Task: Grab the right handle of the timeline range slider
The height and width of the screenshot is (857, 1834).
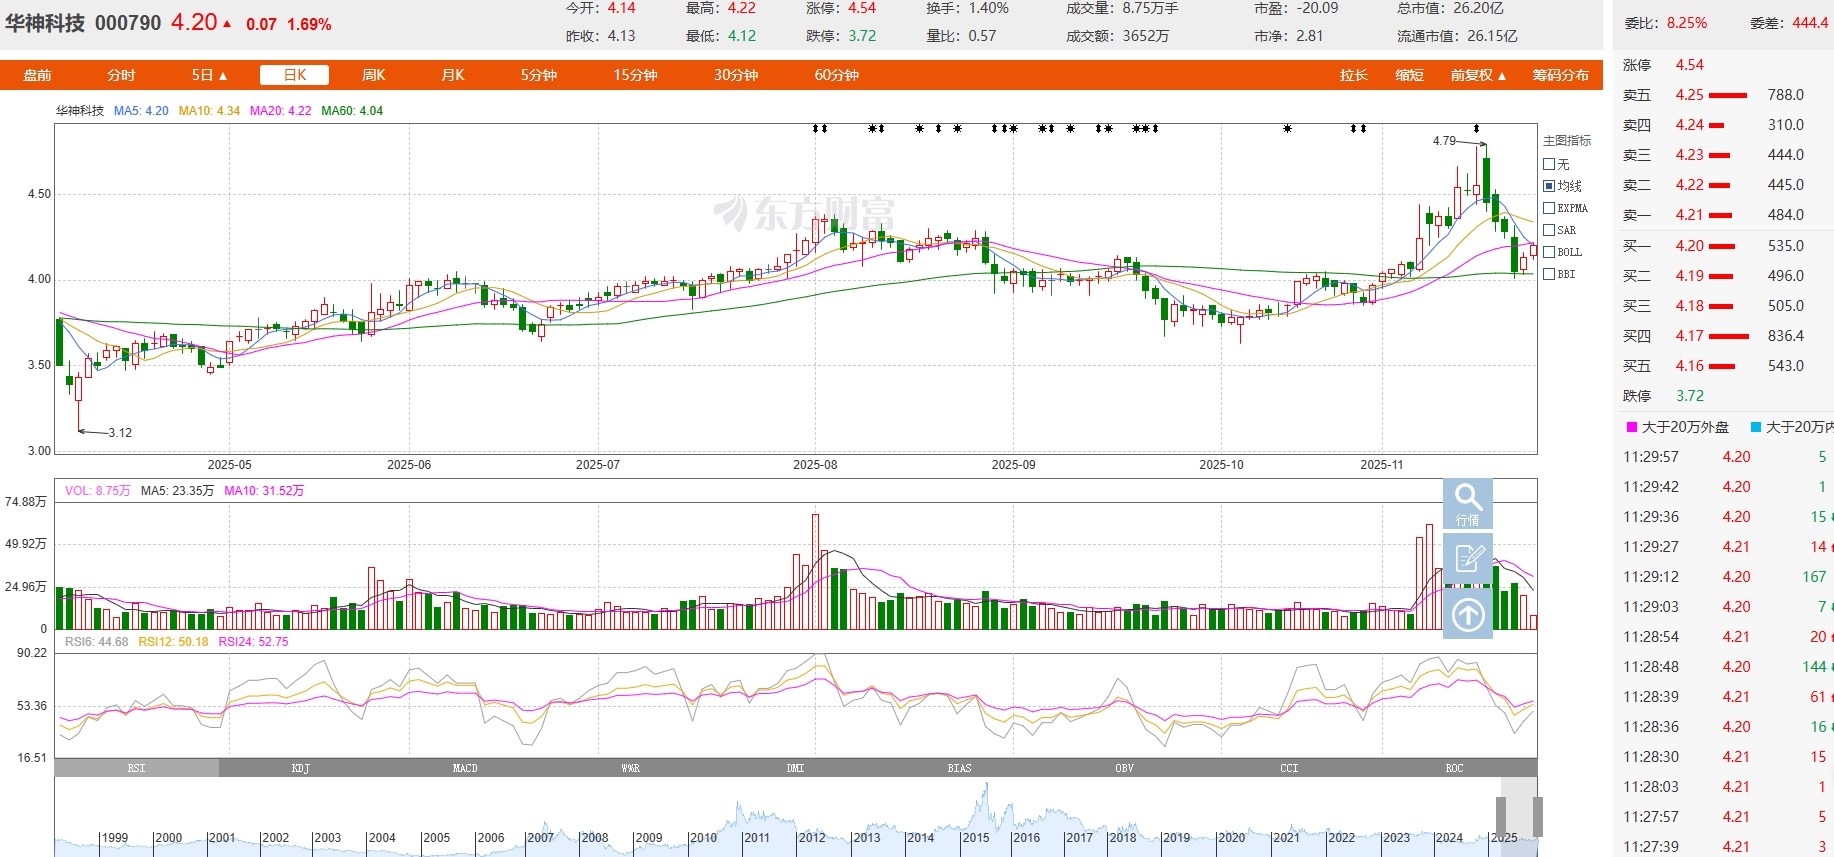Action: (1538, 816)
